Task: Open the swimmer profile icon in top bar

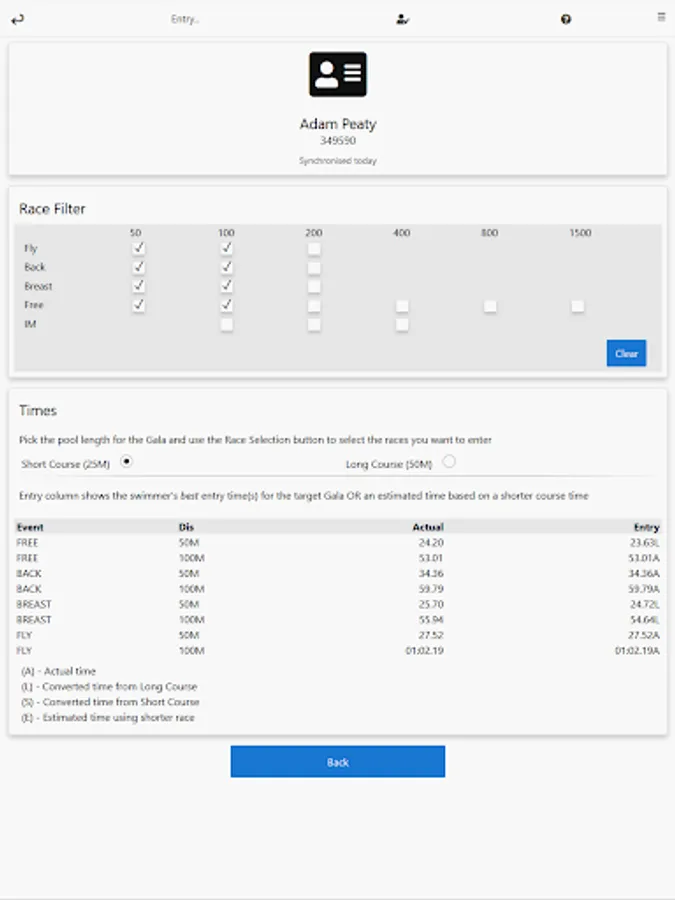Action: (x=402, y=20)
